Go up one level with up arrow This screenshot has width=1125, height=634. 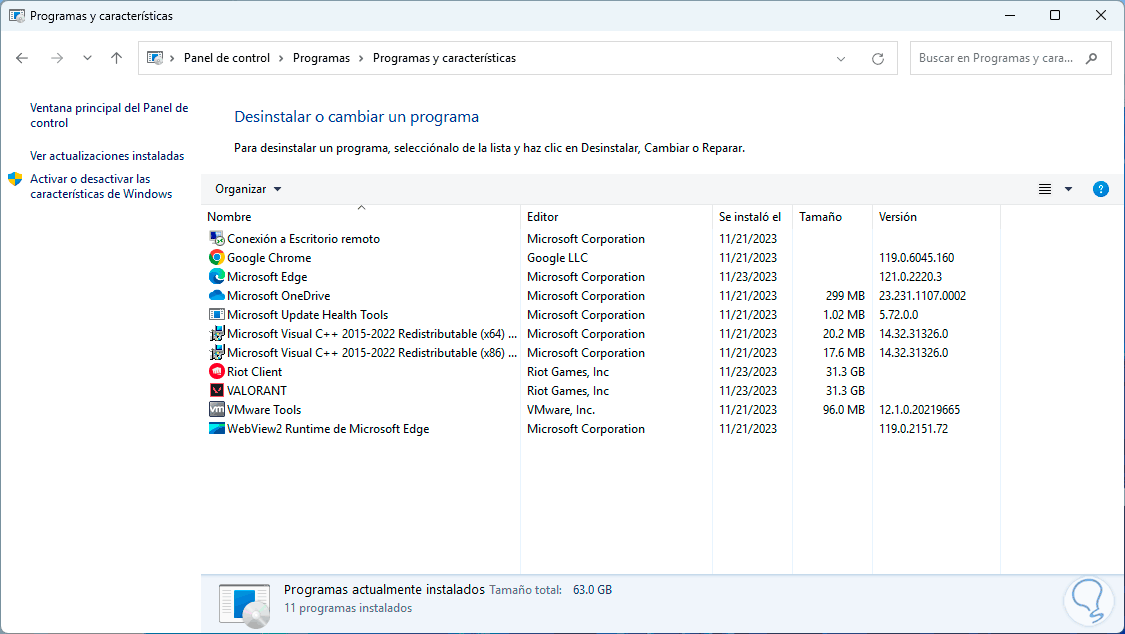pos(116,58)
